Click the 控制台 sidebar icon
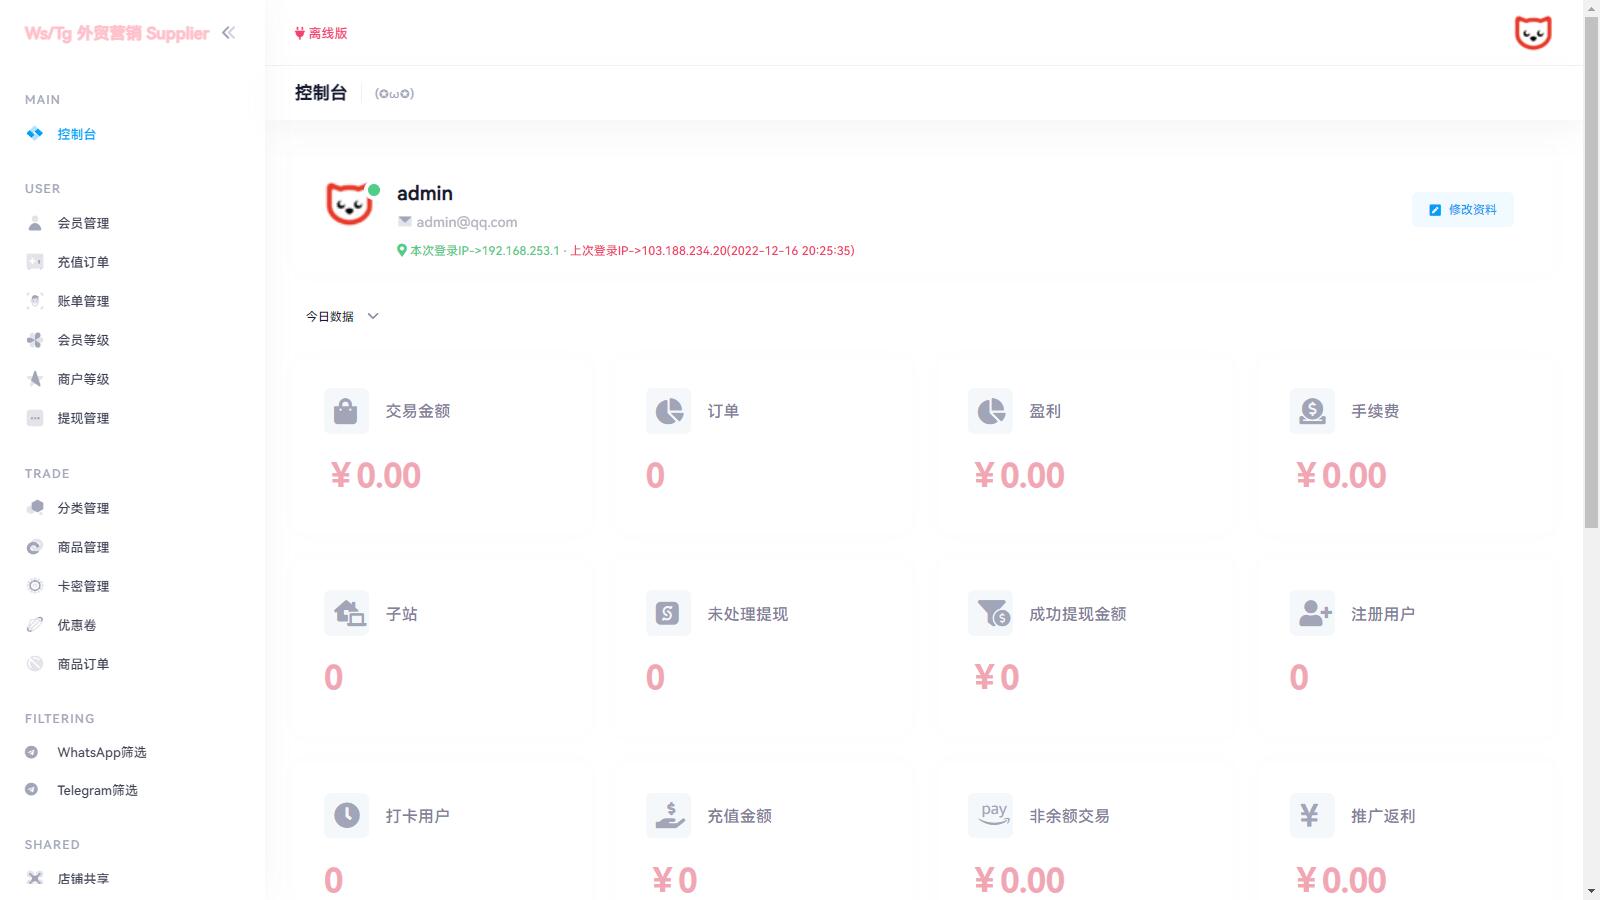Screen dimensions: 1600x900 click(35, 133)
